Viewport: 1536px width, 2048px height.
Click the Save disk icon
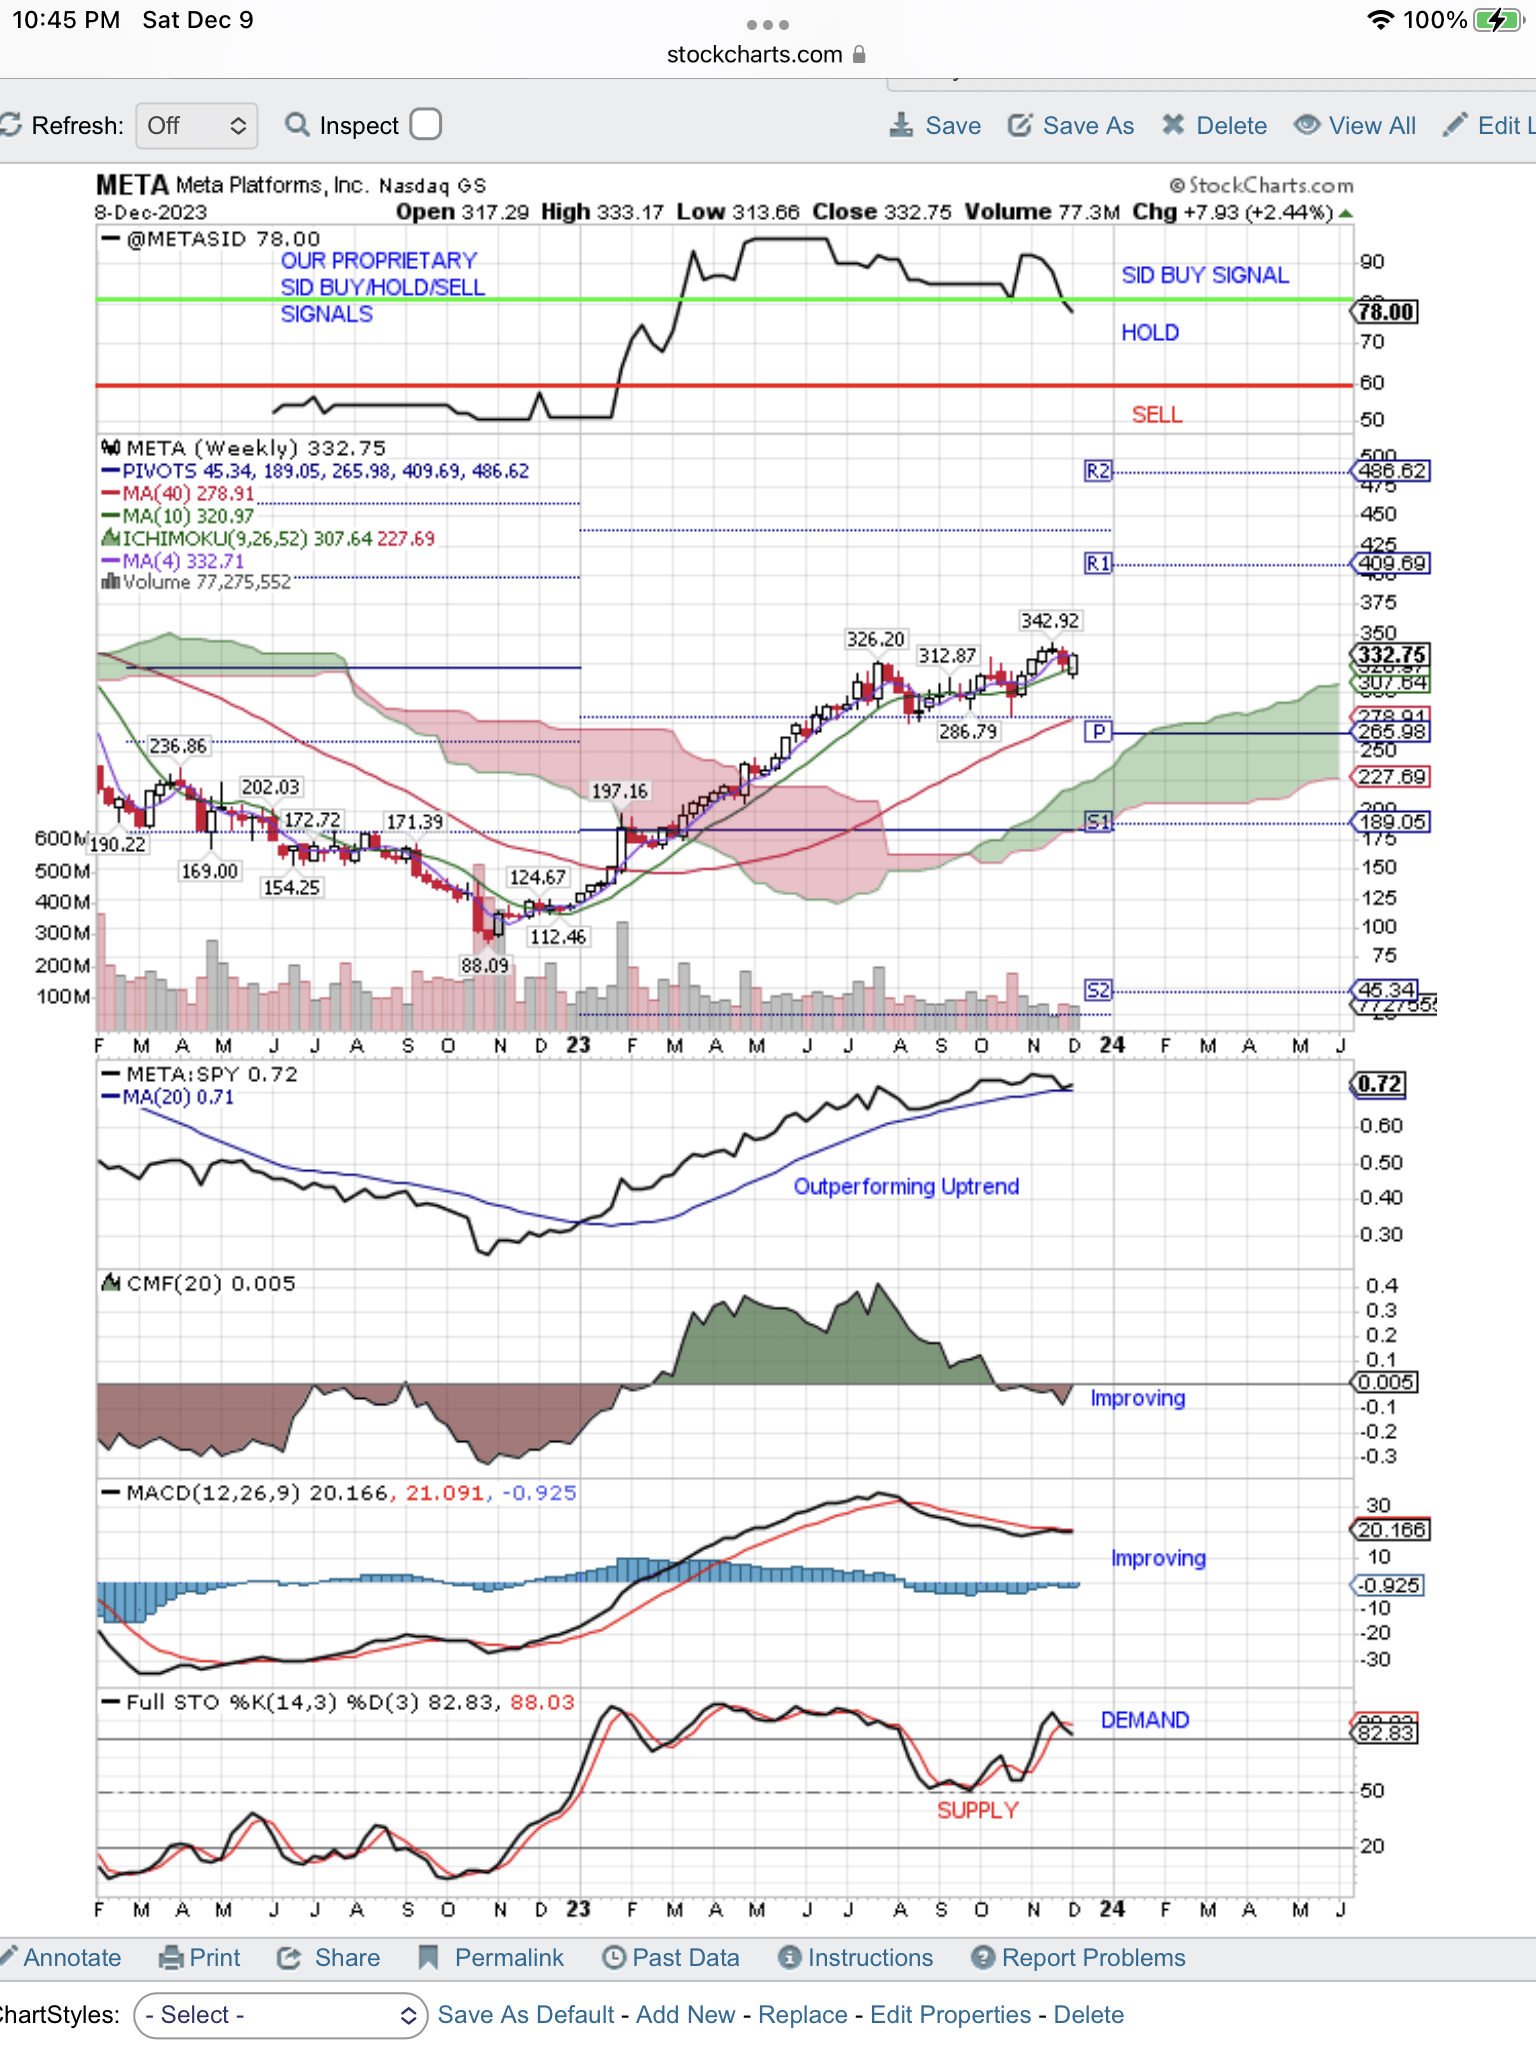[x=901, y=125]
